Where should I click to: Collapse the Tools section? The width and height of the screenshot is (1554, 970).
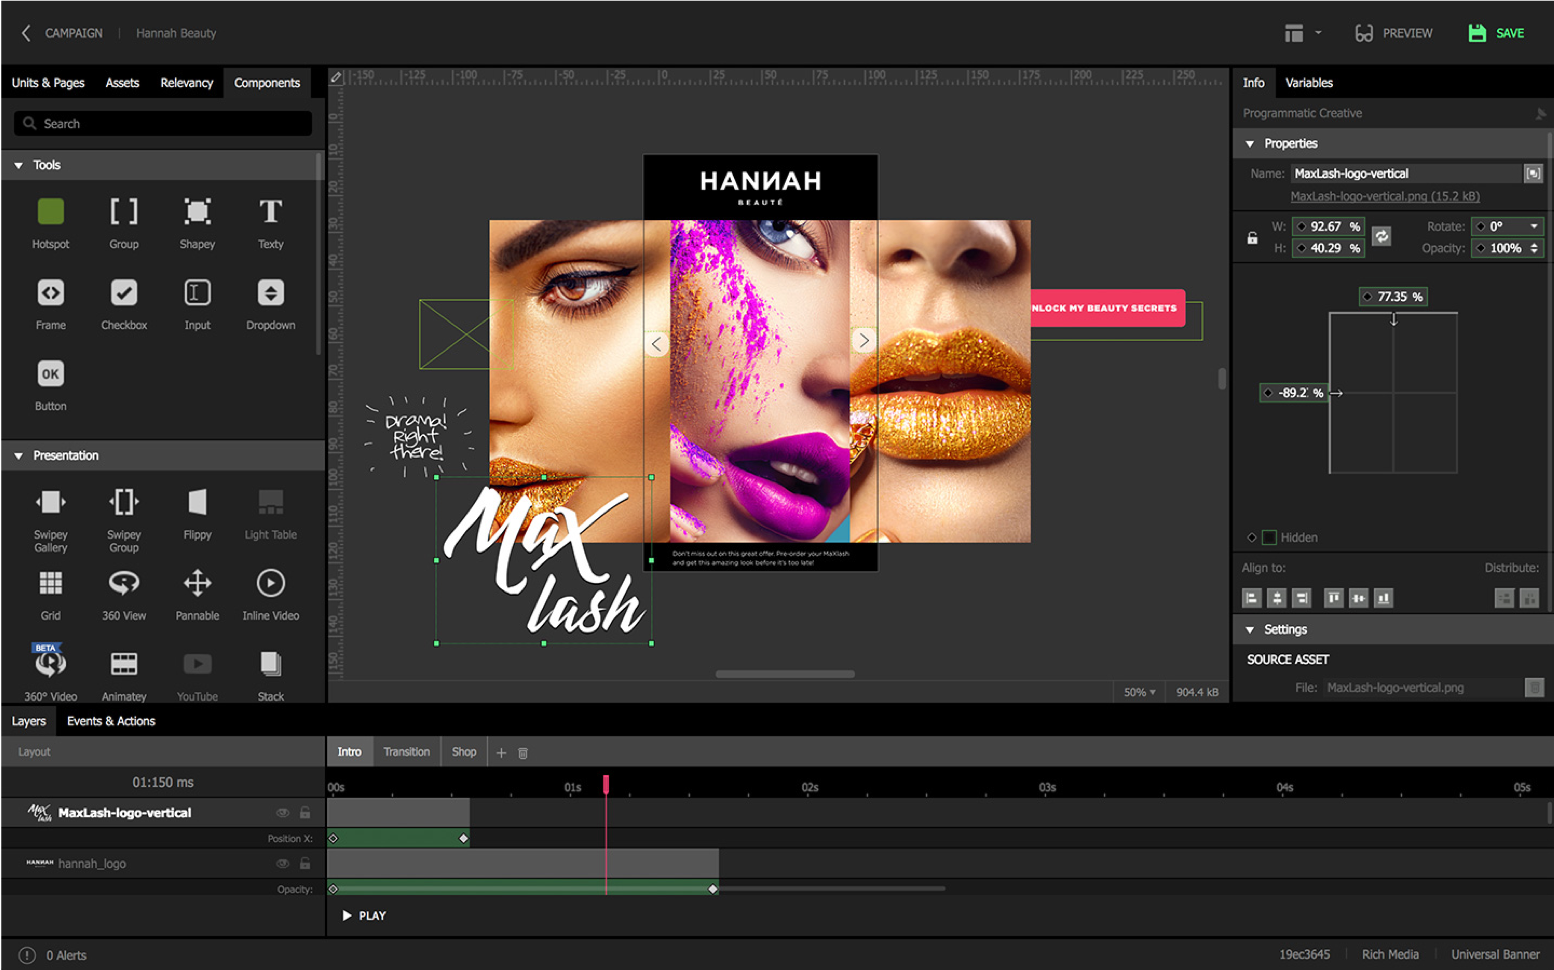tap(19, 165)
